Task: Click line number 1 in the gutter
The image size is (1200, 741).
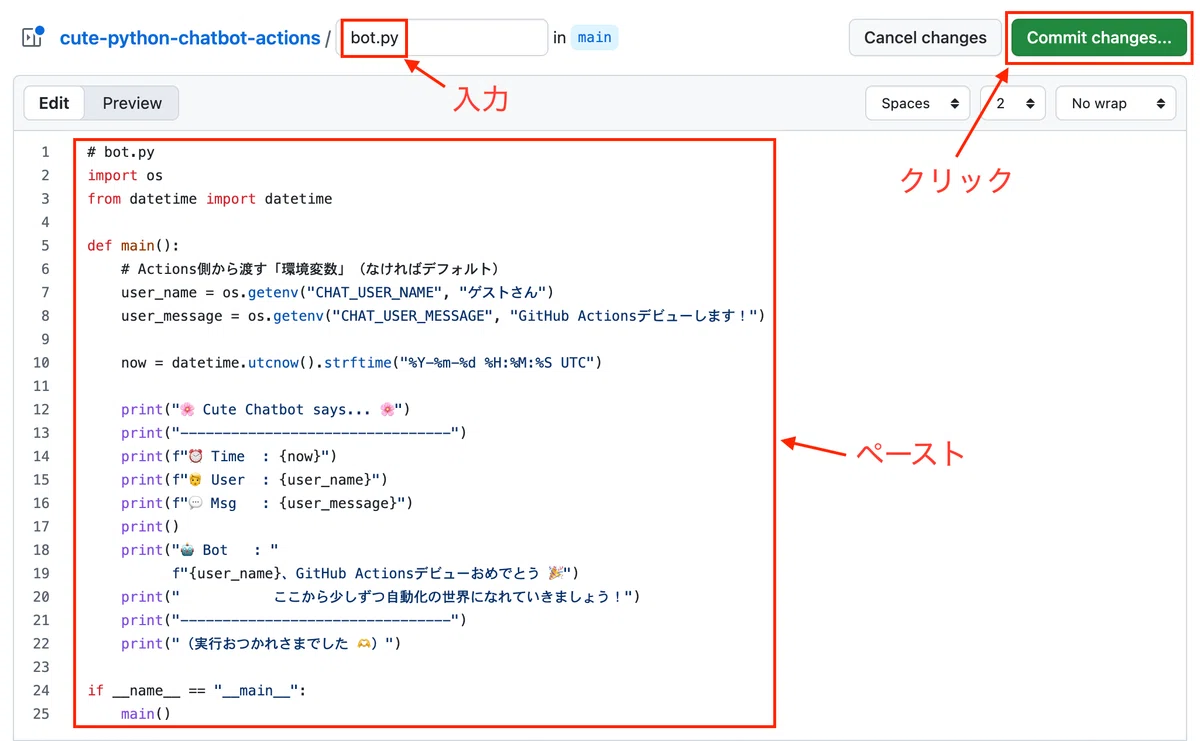Action: 44,152
